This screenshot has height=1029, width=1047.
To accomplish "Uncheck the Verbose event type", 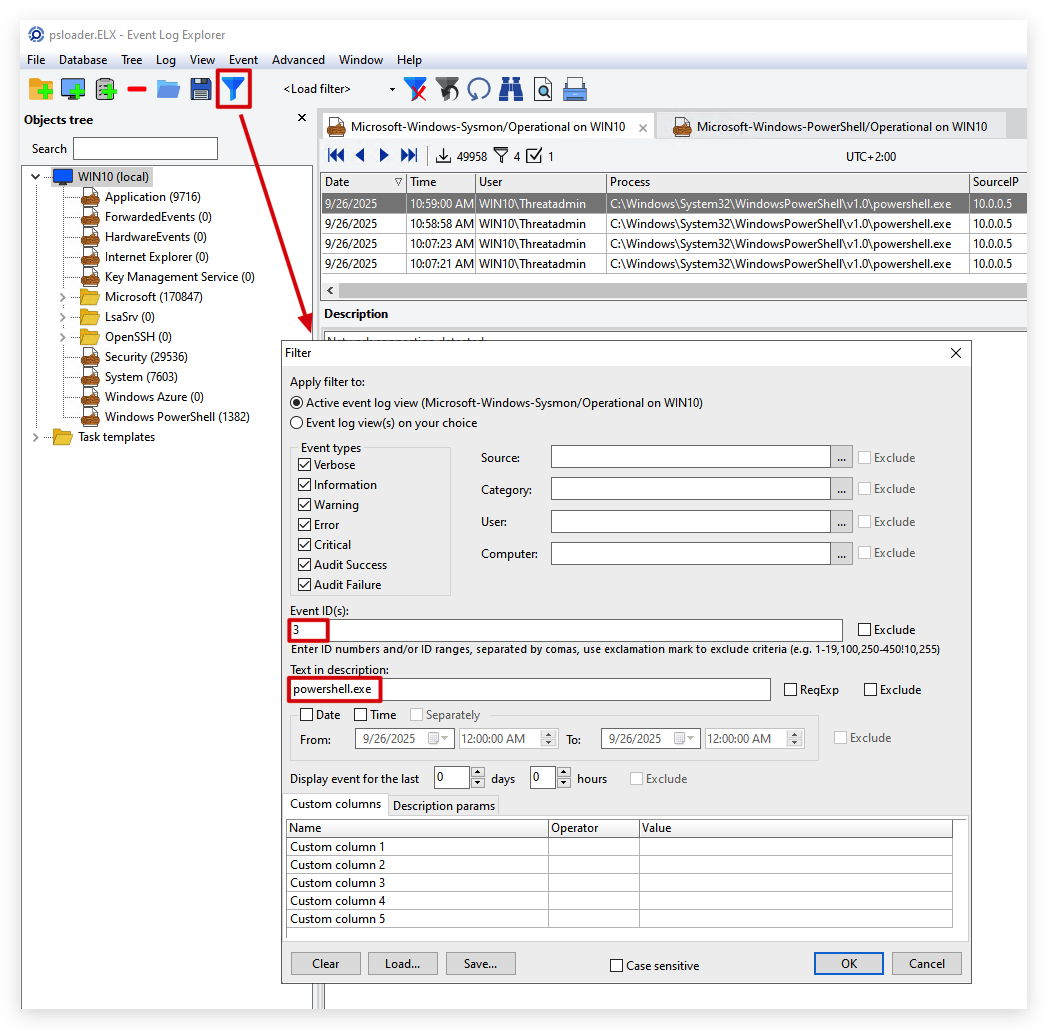I will [x=304, y=465].
